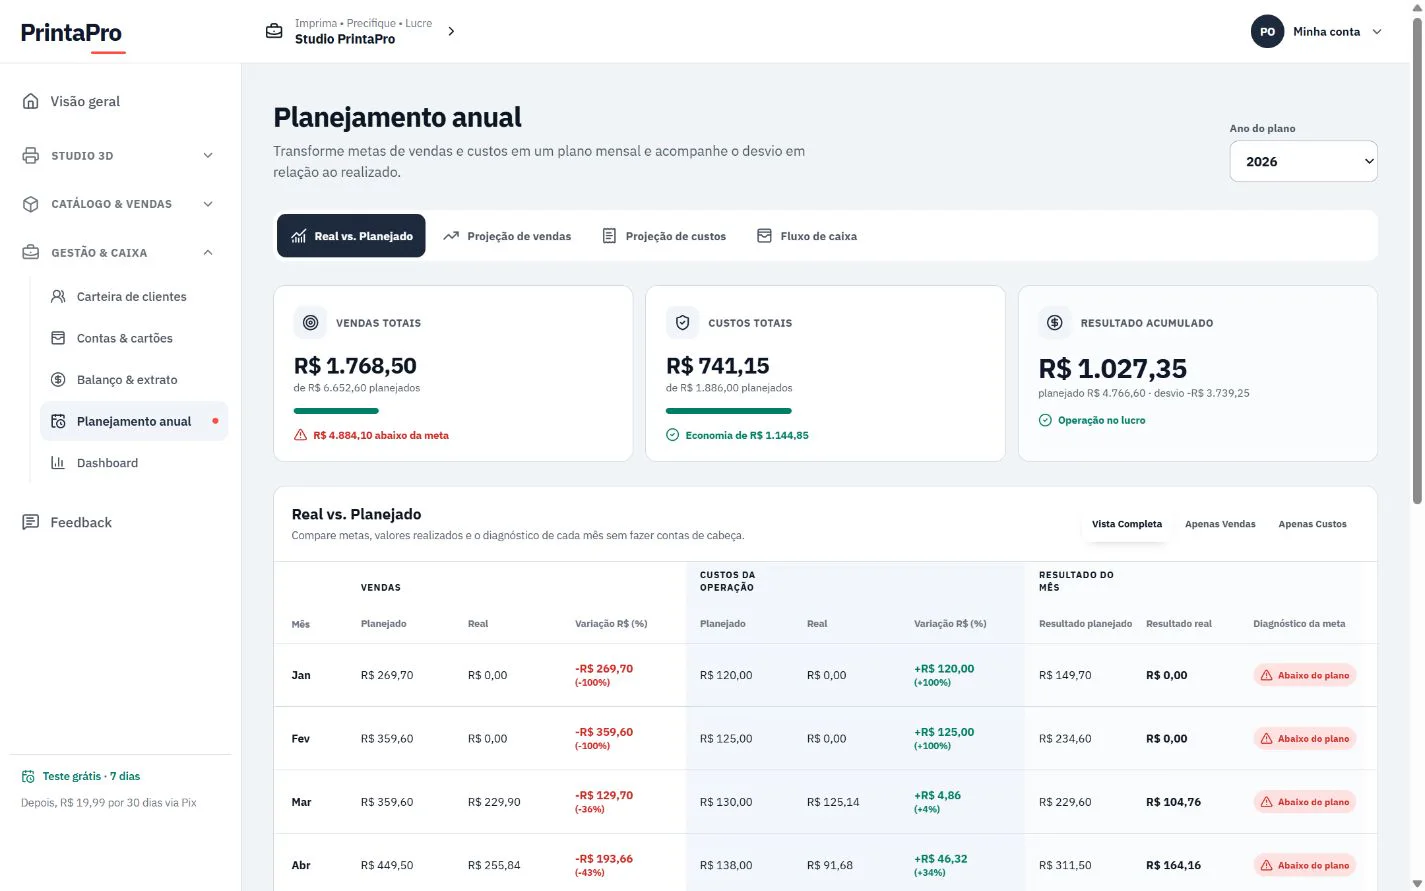
Task: Click the target icon in Vendas Totais card
Action: coord(311,323)
